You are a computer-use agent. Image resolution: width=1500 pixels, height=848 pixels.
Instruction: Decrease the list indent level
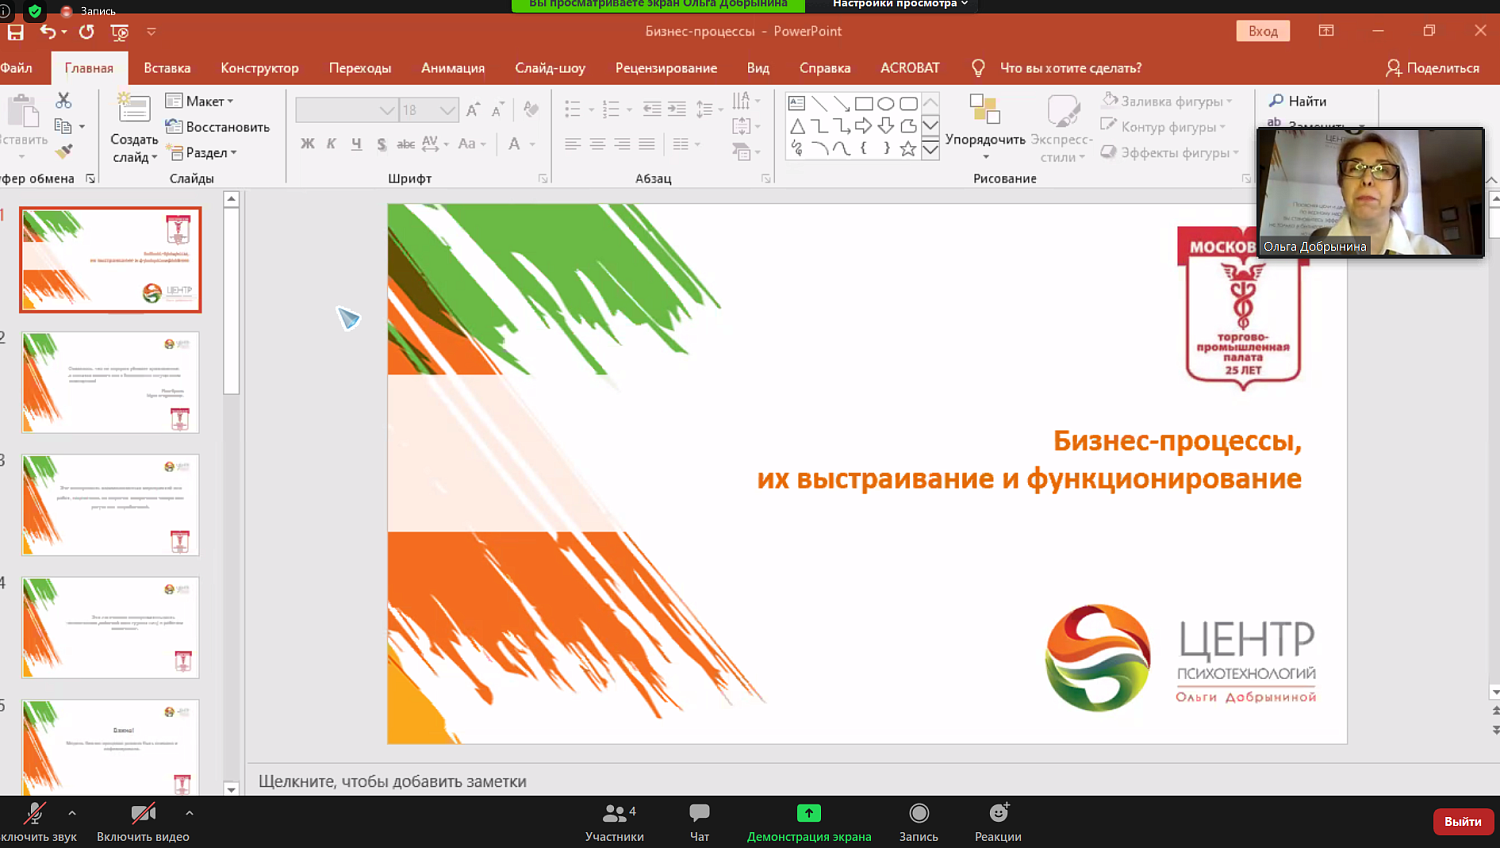[x=652, y=109]
